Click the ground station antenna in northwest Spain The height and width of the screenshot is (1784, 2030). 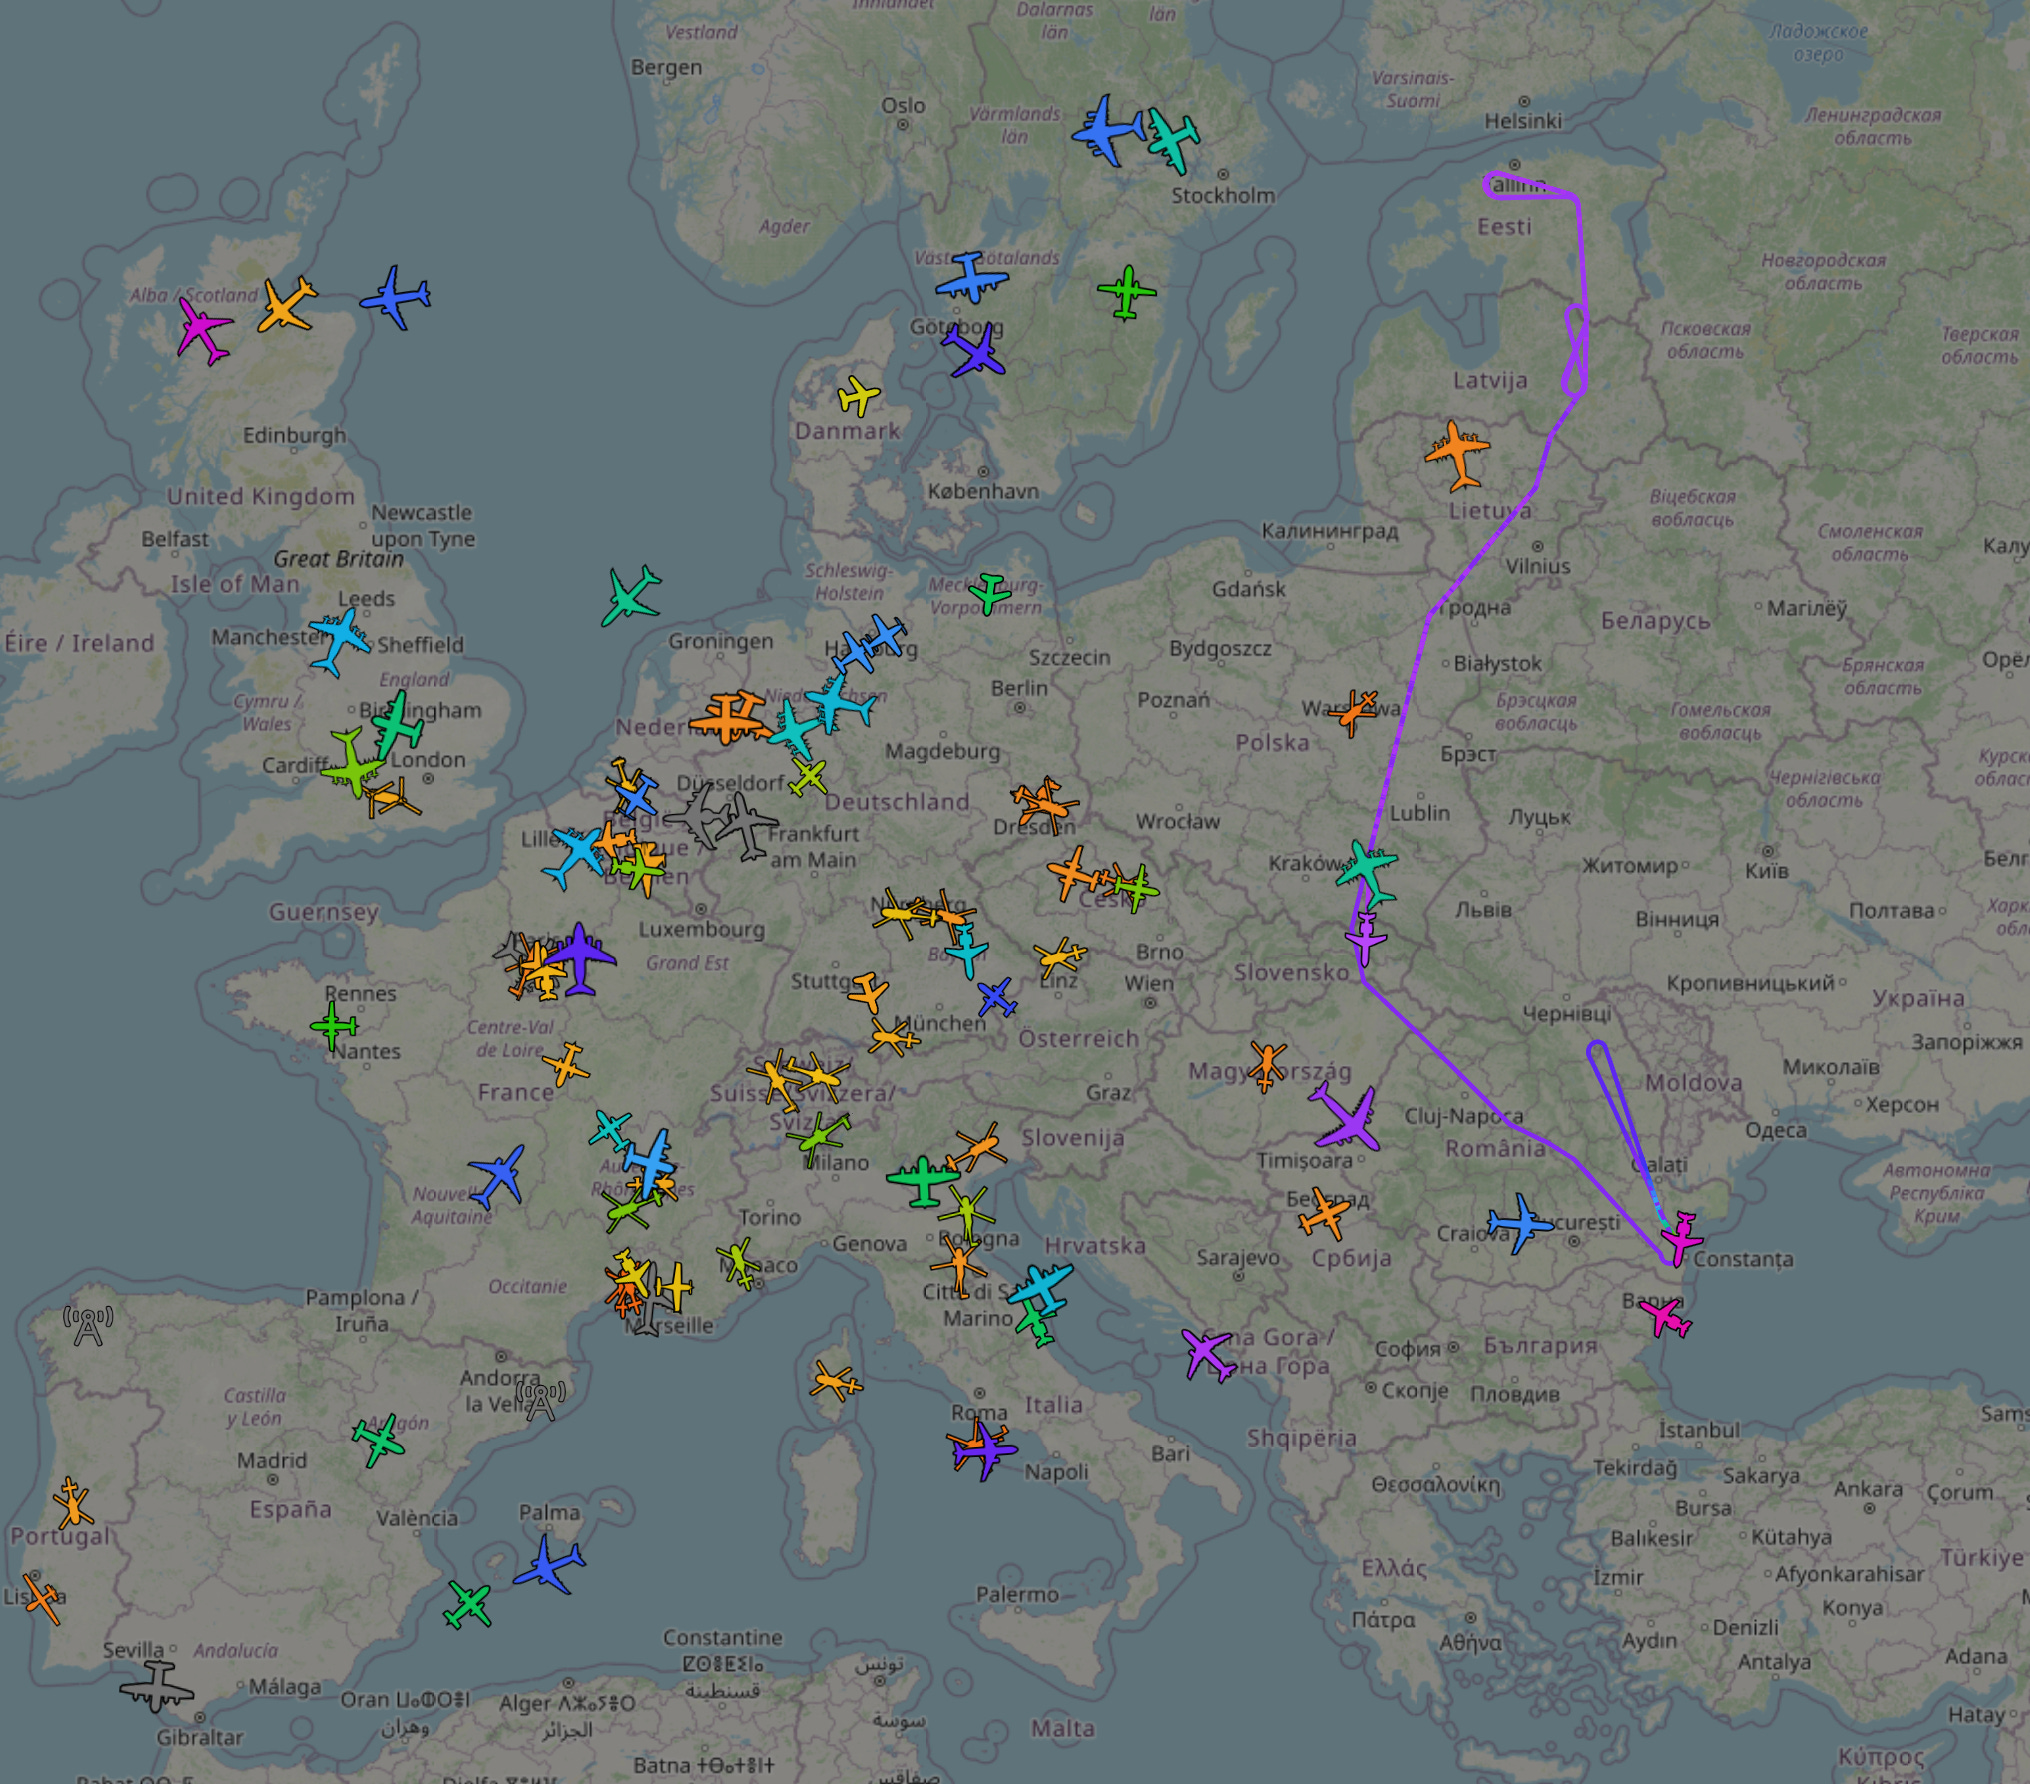(x=88, y=1326)
